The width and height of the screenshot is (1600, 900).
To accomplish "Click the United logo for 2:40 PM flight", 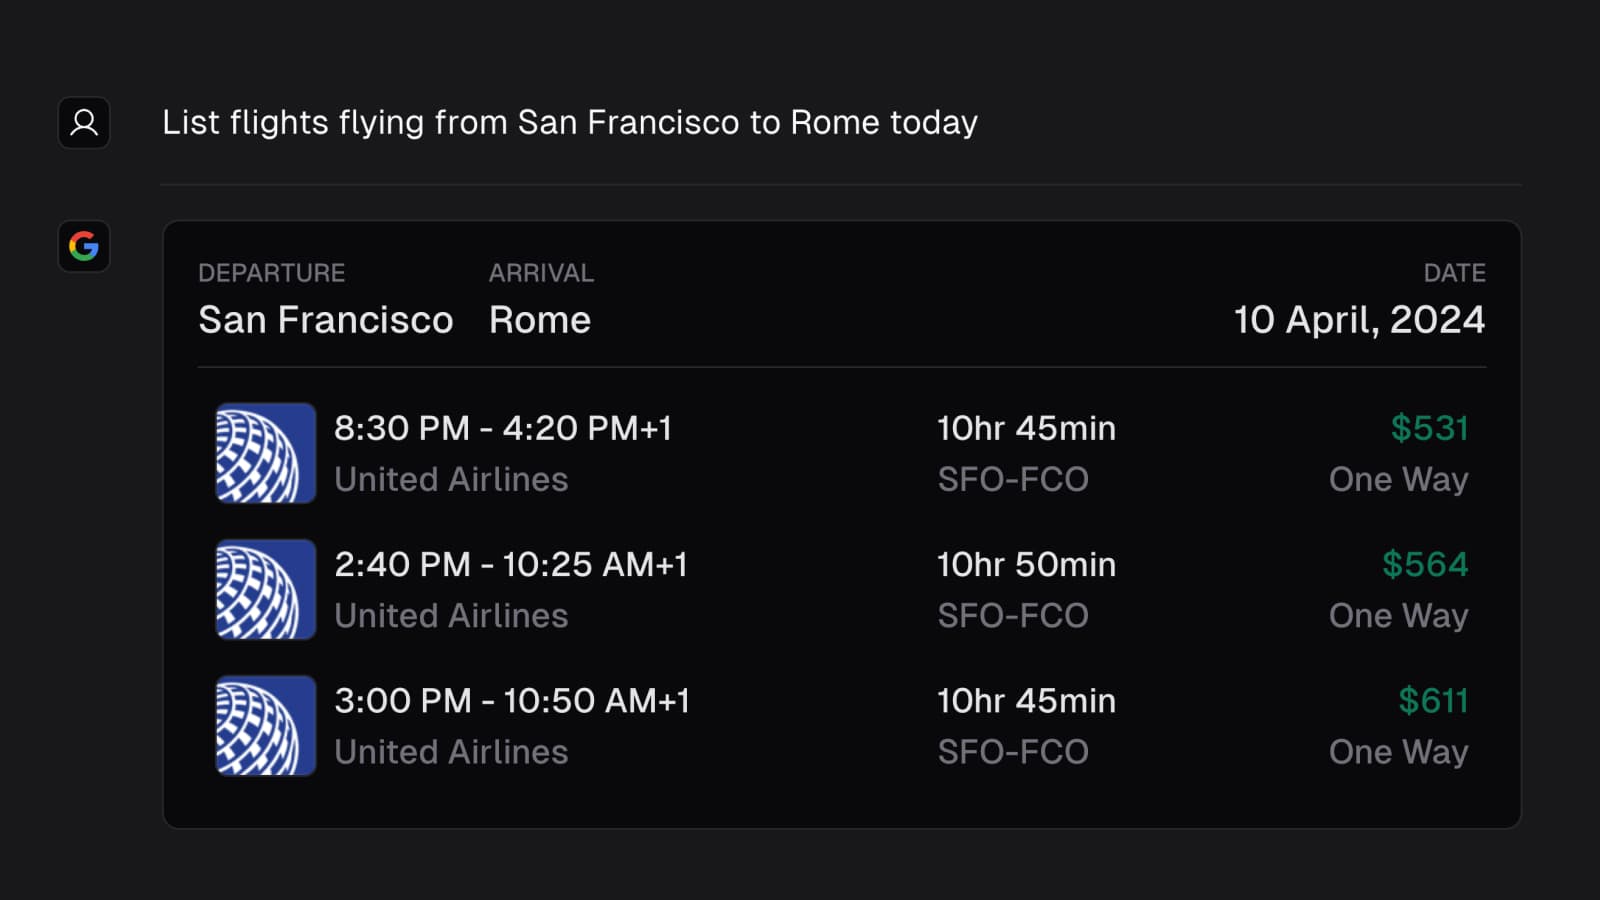I will 266,589.
